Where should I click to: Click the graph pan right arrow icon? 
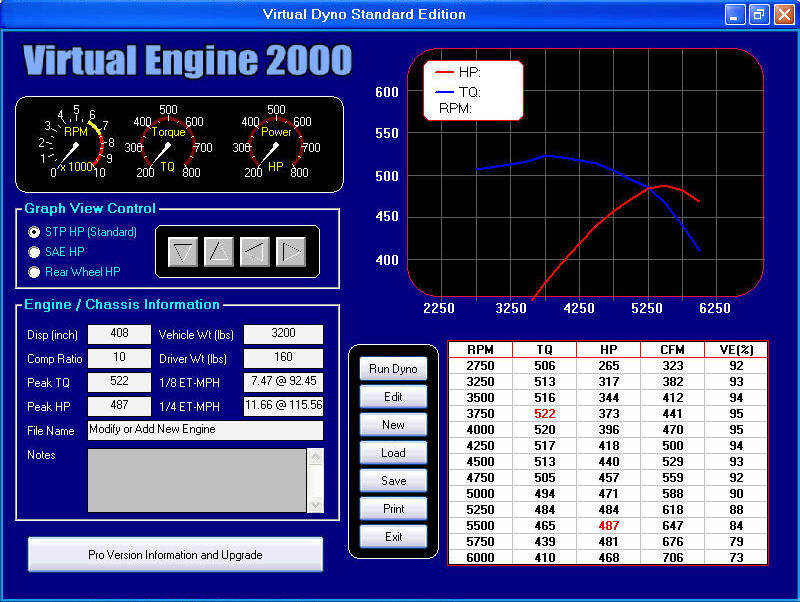291,253
